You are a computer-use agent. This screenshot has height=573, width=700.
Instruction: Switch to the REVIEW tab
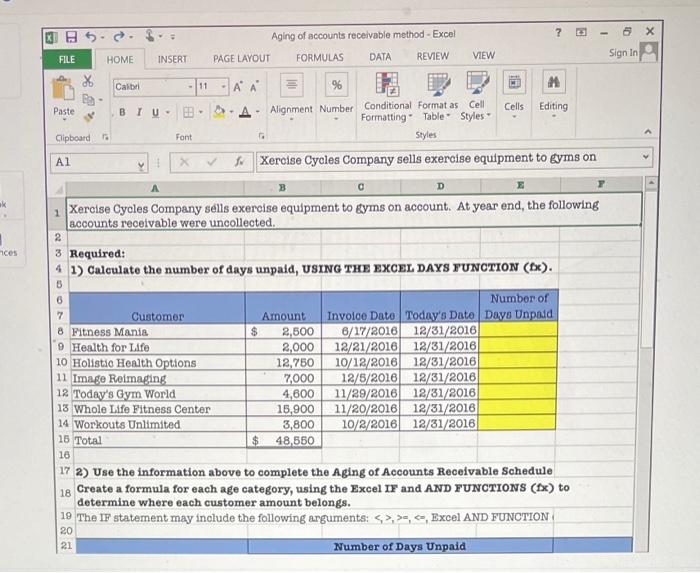coord(433,56)
